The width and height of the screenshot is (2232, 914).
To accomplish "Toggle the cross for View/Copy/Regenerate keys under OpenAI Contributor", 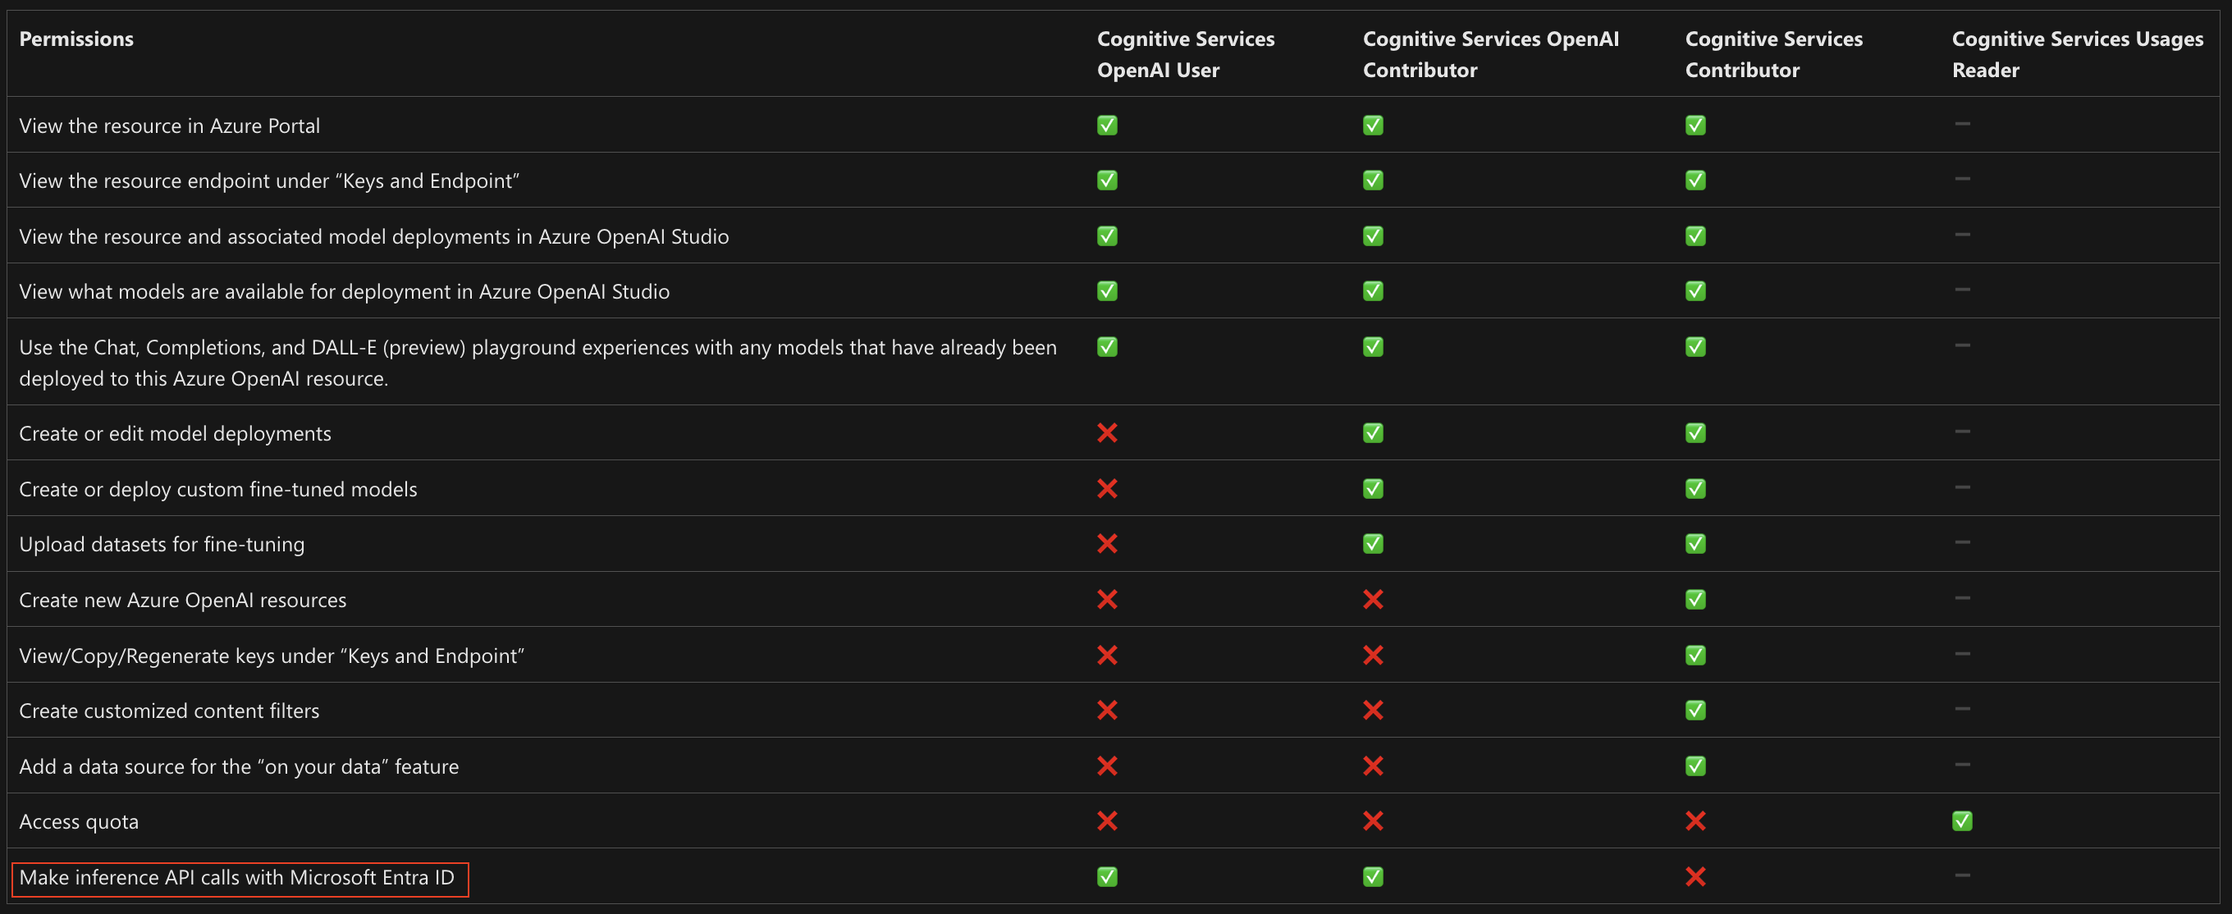I will point(1373,656).
